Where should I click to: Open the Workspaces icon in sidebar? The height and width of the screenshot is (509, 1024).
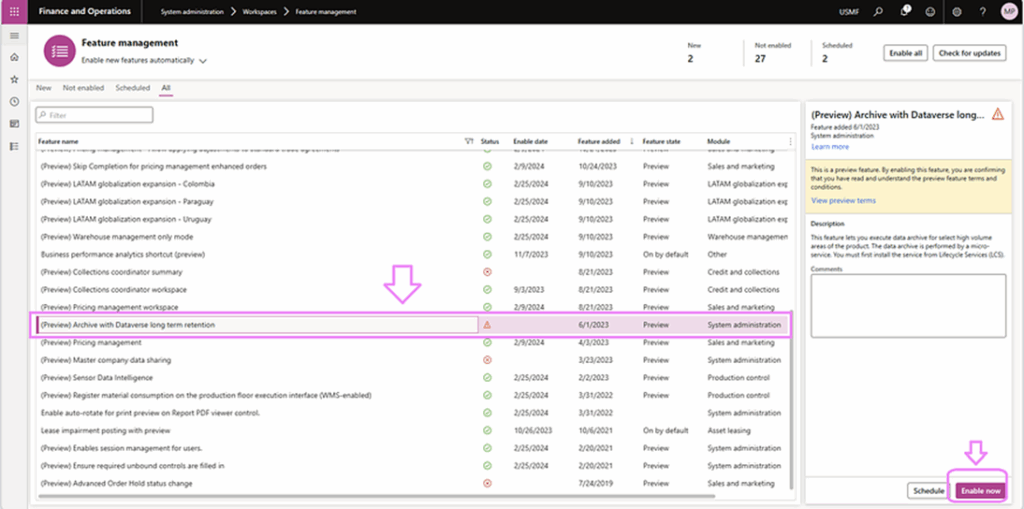[14, 124]
